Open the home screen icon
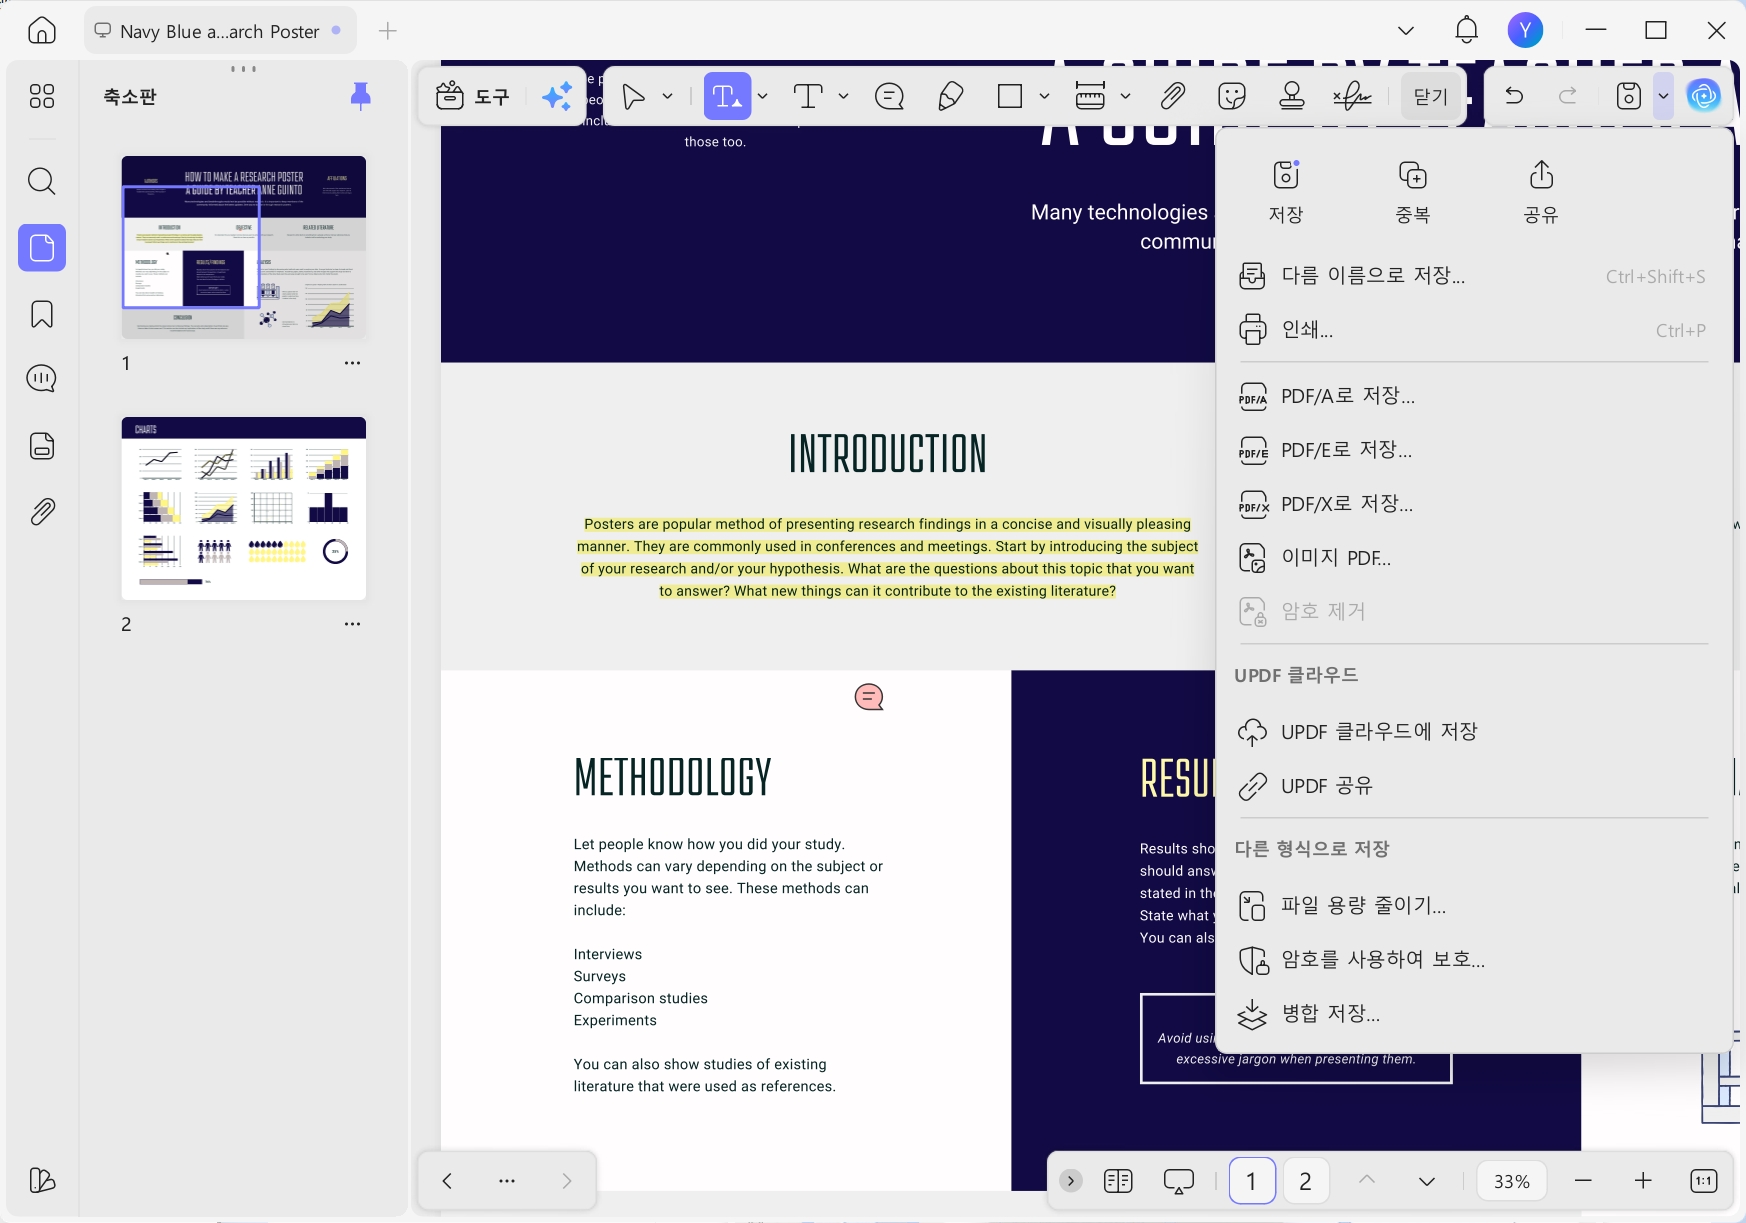Viewport: 1746px width, 1223px height. [42, 30]
